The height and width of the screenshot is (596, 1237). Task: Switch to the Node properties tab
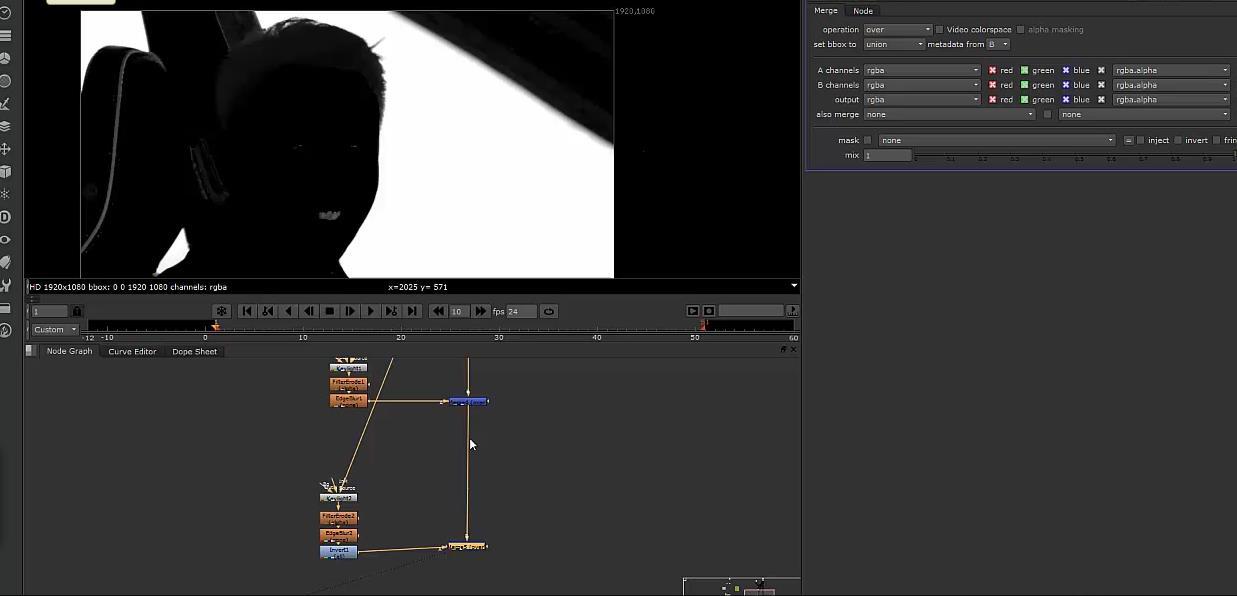coord(863,10)
